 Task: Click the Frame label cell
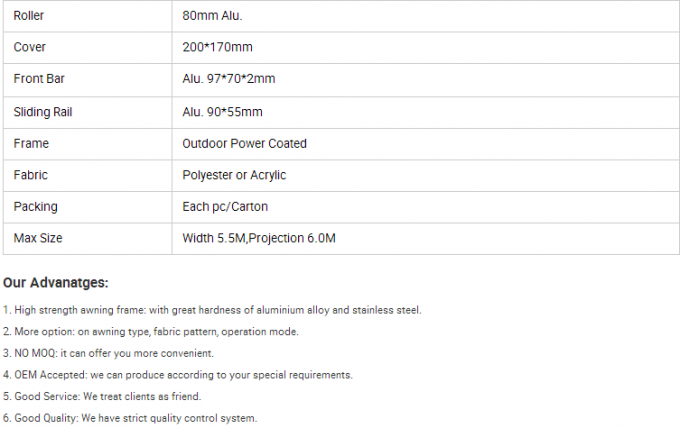(x=31, y=144)
